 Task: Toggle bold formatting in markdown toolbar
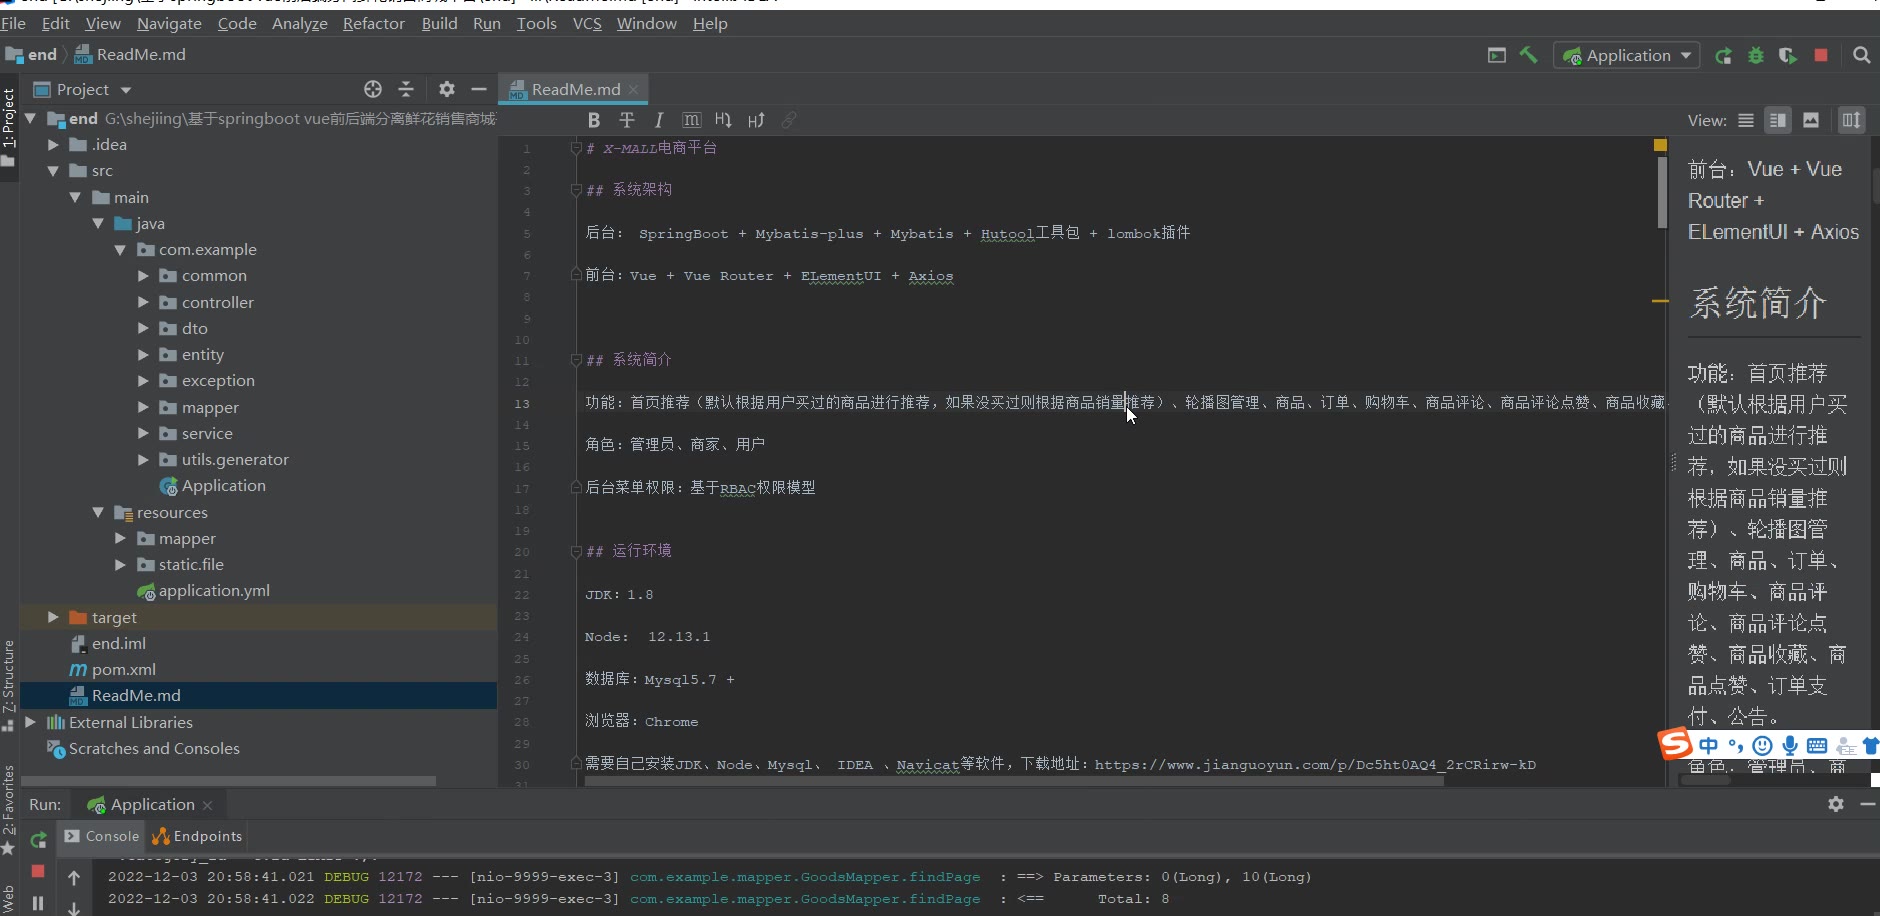pyautogui.click(x=594, y=120)
